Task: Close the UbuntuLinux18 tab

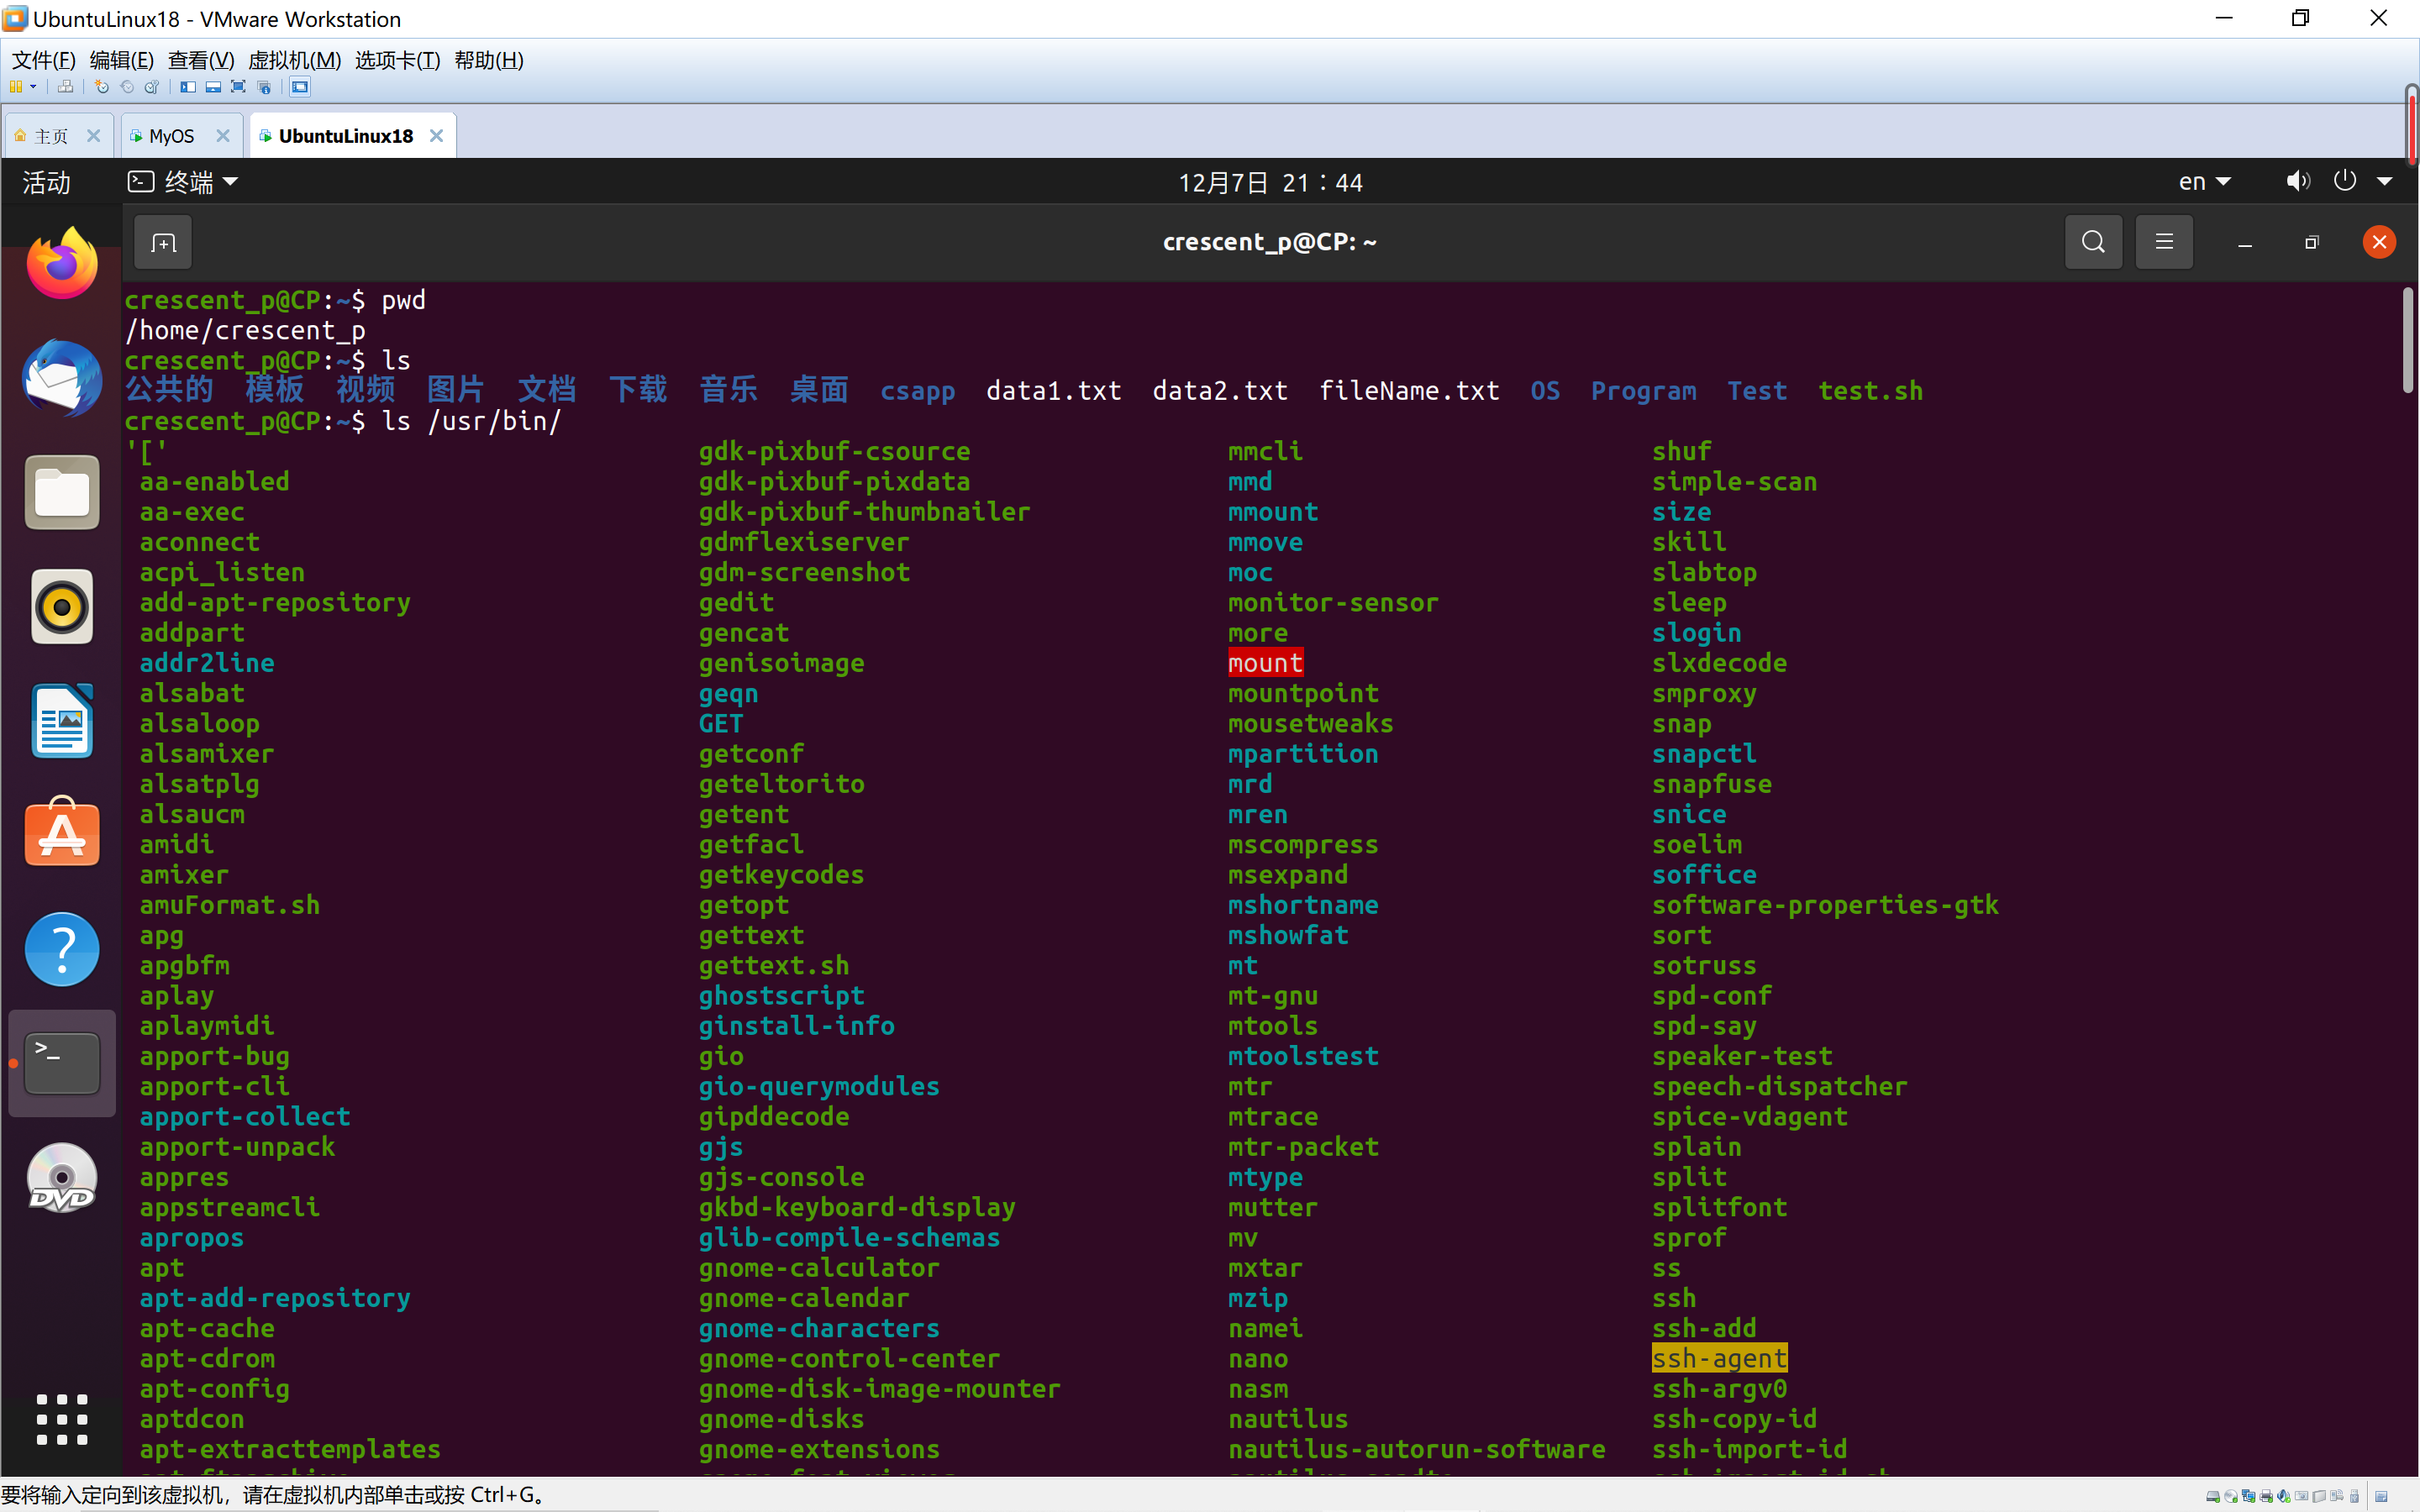Action: click(436, 136)
